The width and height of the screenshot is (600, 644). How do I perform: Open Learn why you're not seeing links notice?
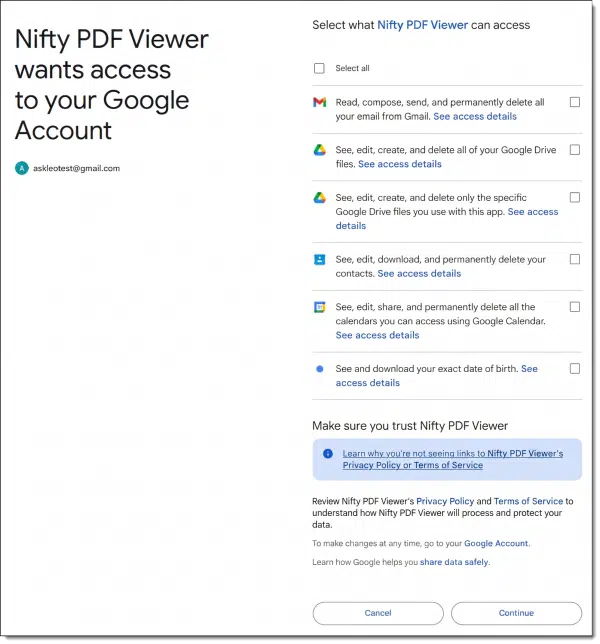coord(453,459)
